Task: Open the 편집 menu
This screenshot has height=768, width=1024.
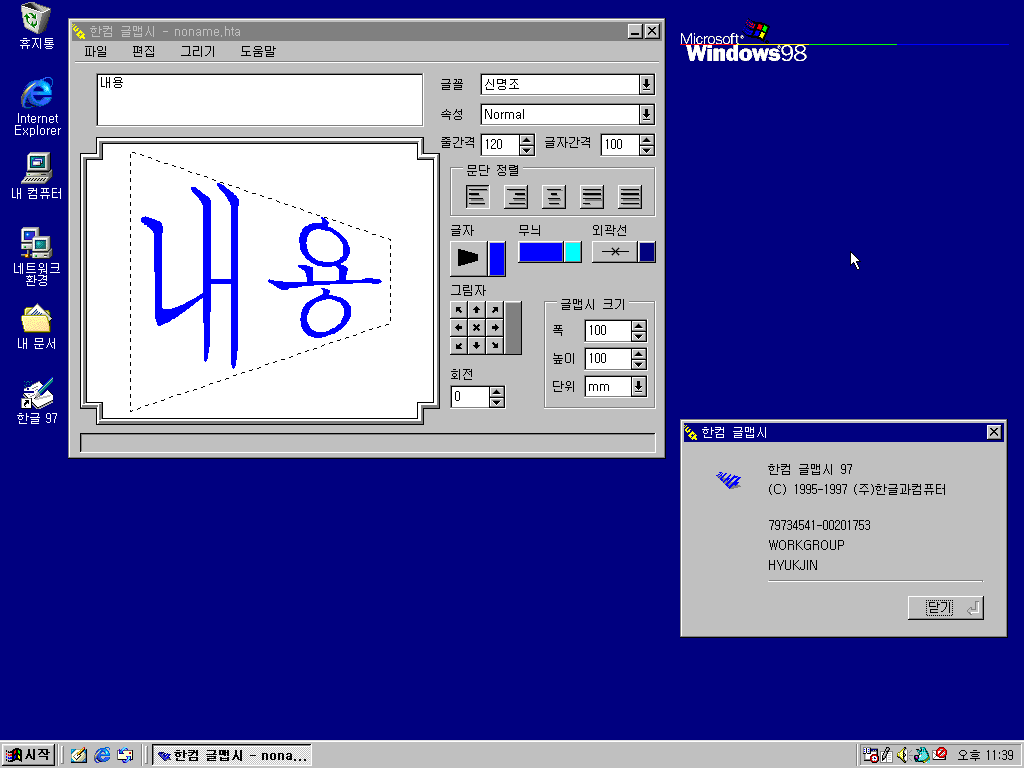Action: (144, 51)
